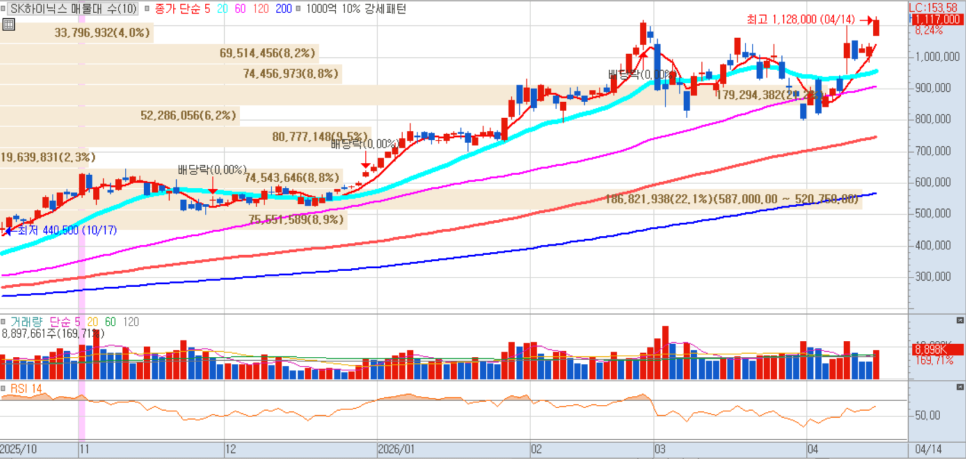Open the data grid table icon

click(x=7, y=25)
